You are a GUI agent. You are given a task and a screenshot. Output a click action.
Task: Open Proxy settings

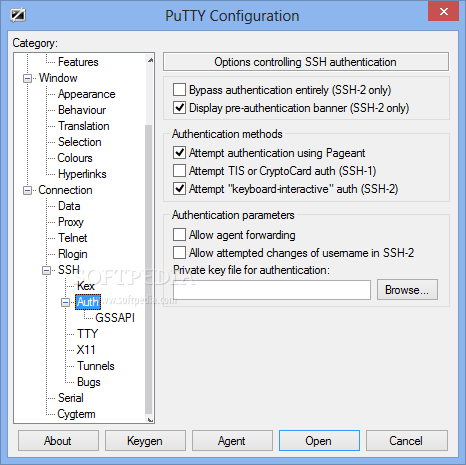[71, 222]
